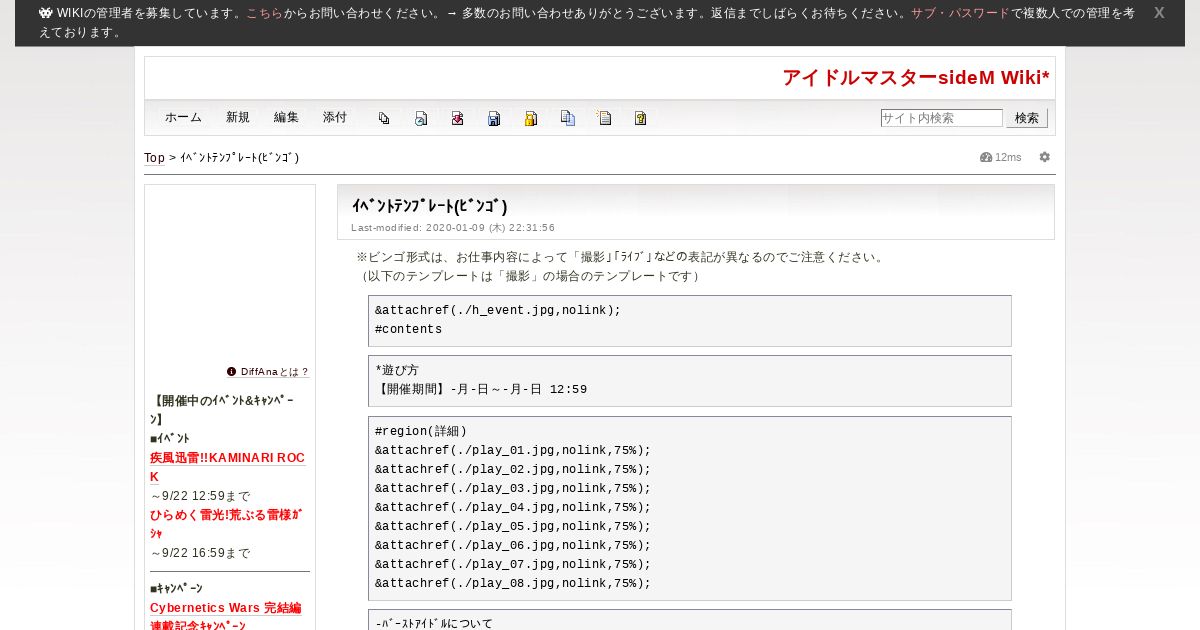Focus the サイト内検索 search field
This screenshot has width=1200, height=630.
pyautogui.click(x=942, y=118)
